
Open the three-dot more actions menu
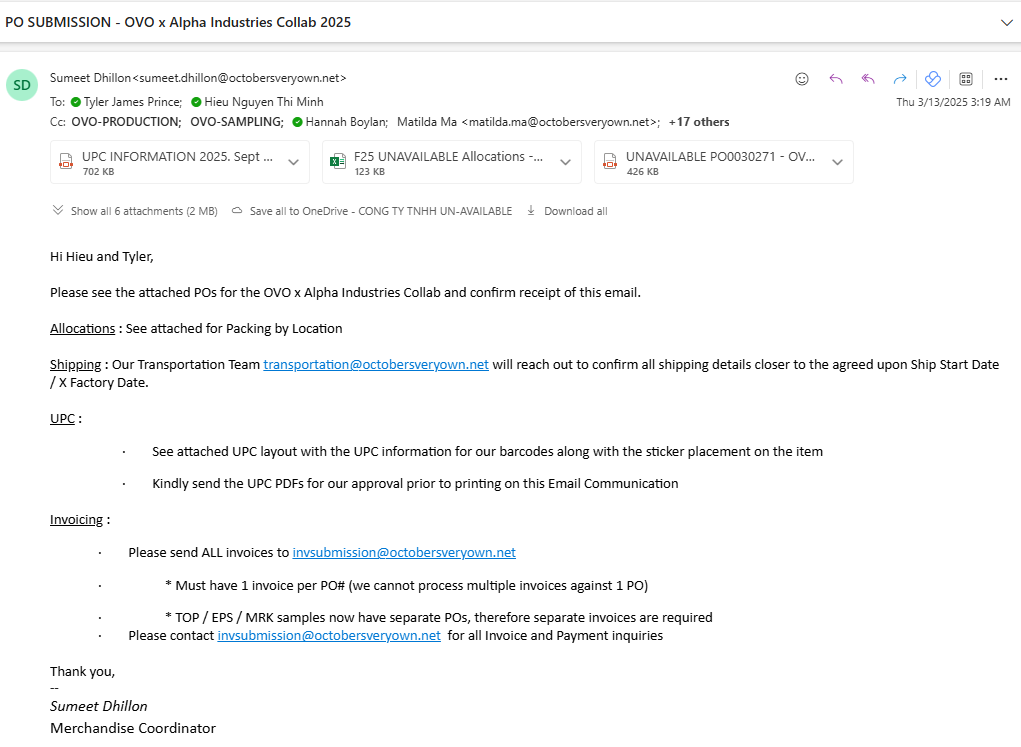coord(1001,79)
